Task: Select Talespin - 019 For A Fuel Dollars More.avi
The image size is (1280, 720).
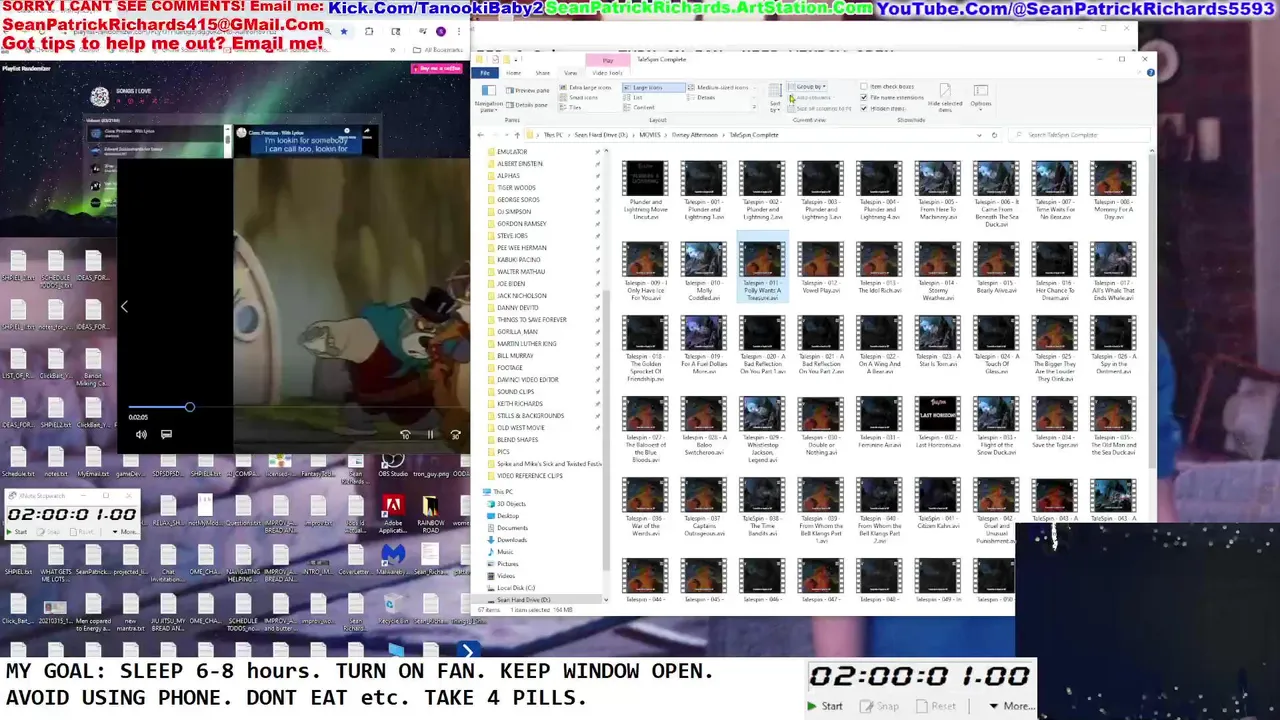Action: (x=703, y=347)
